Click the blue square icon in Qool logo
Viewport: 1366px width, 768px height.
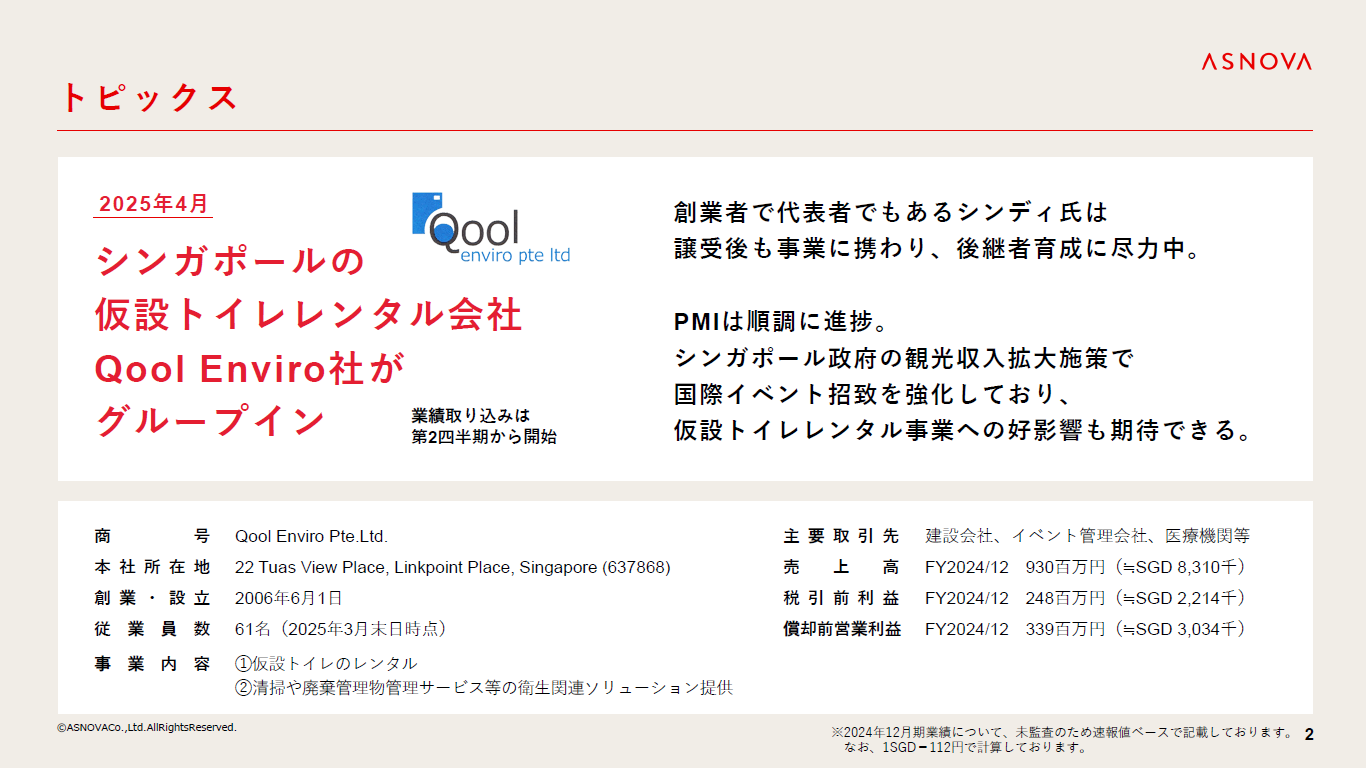point(424,212)
